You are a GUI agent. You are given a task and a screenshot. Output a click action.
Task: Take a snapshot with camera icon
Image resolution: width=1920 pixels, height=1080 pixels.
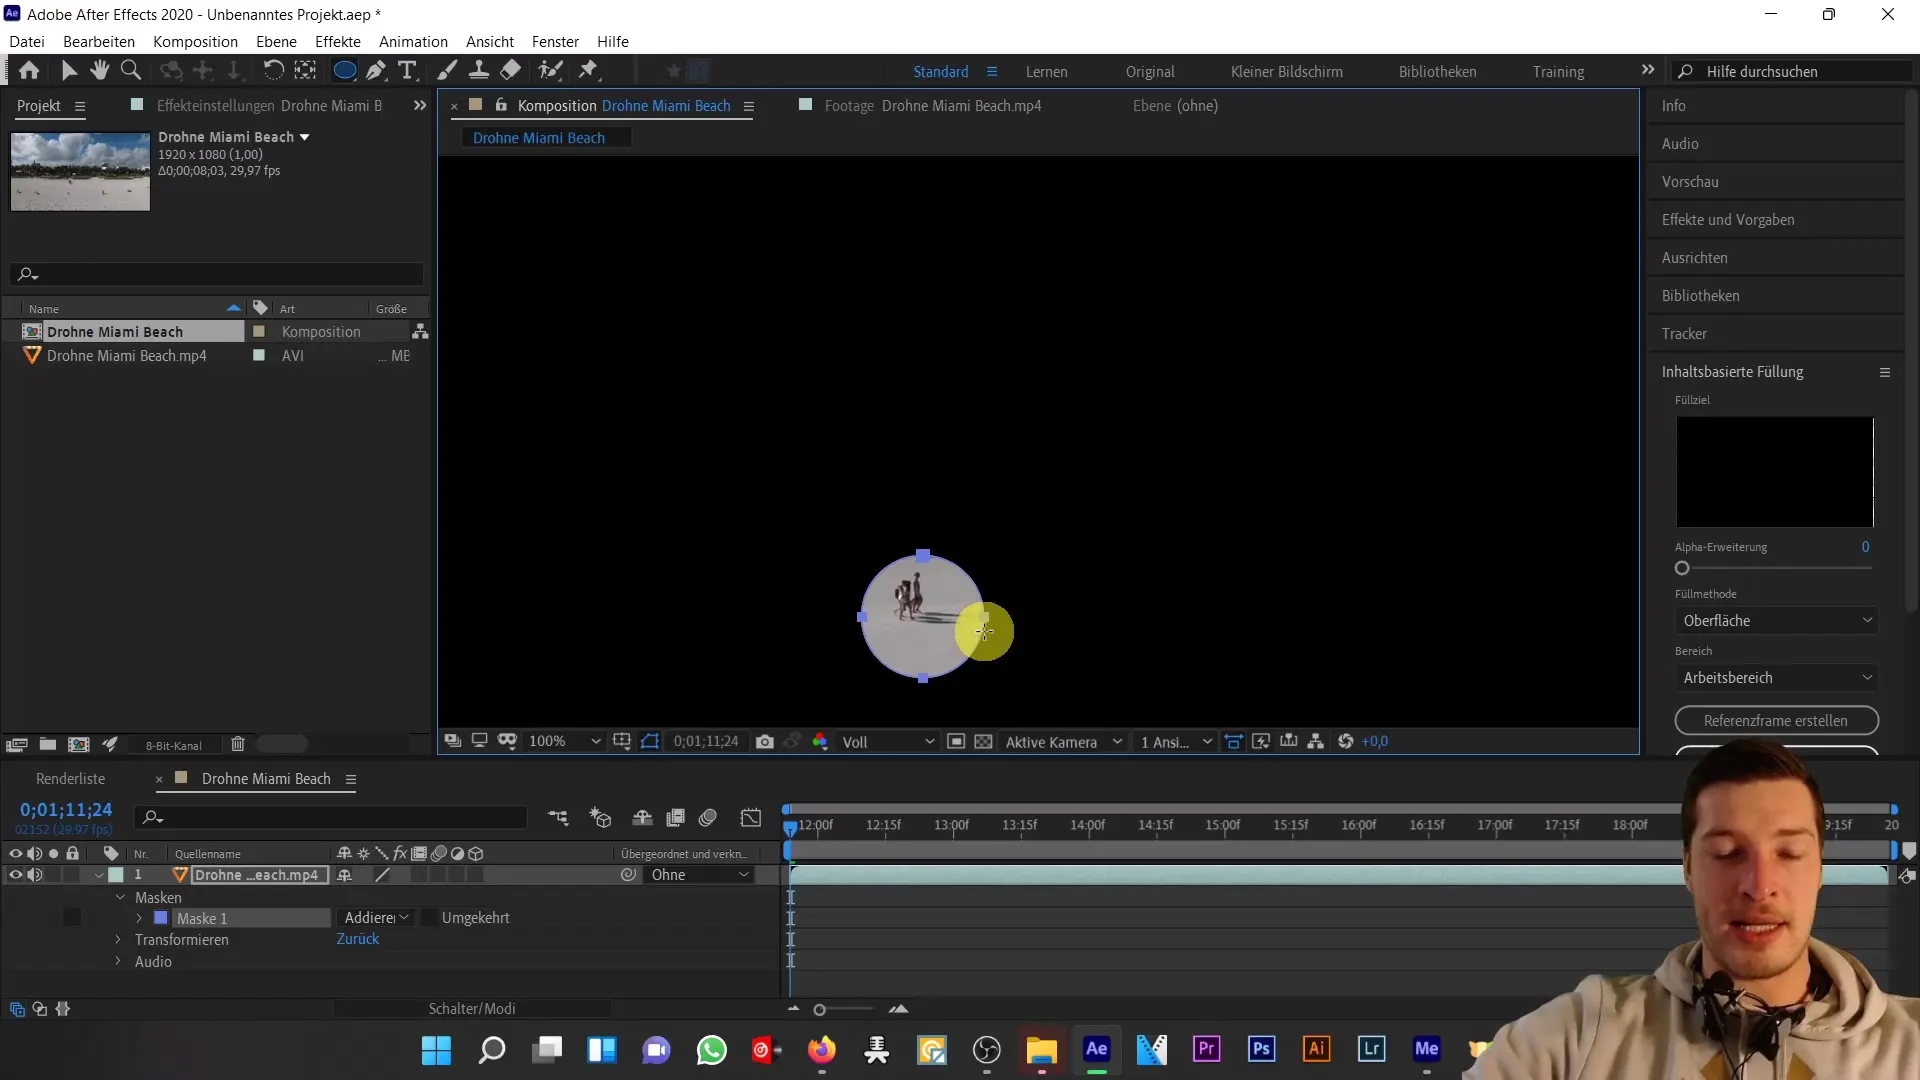click(765, 741)
